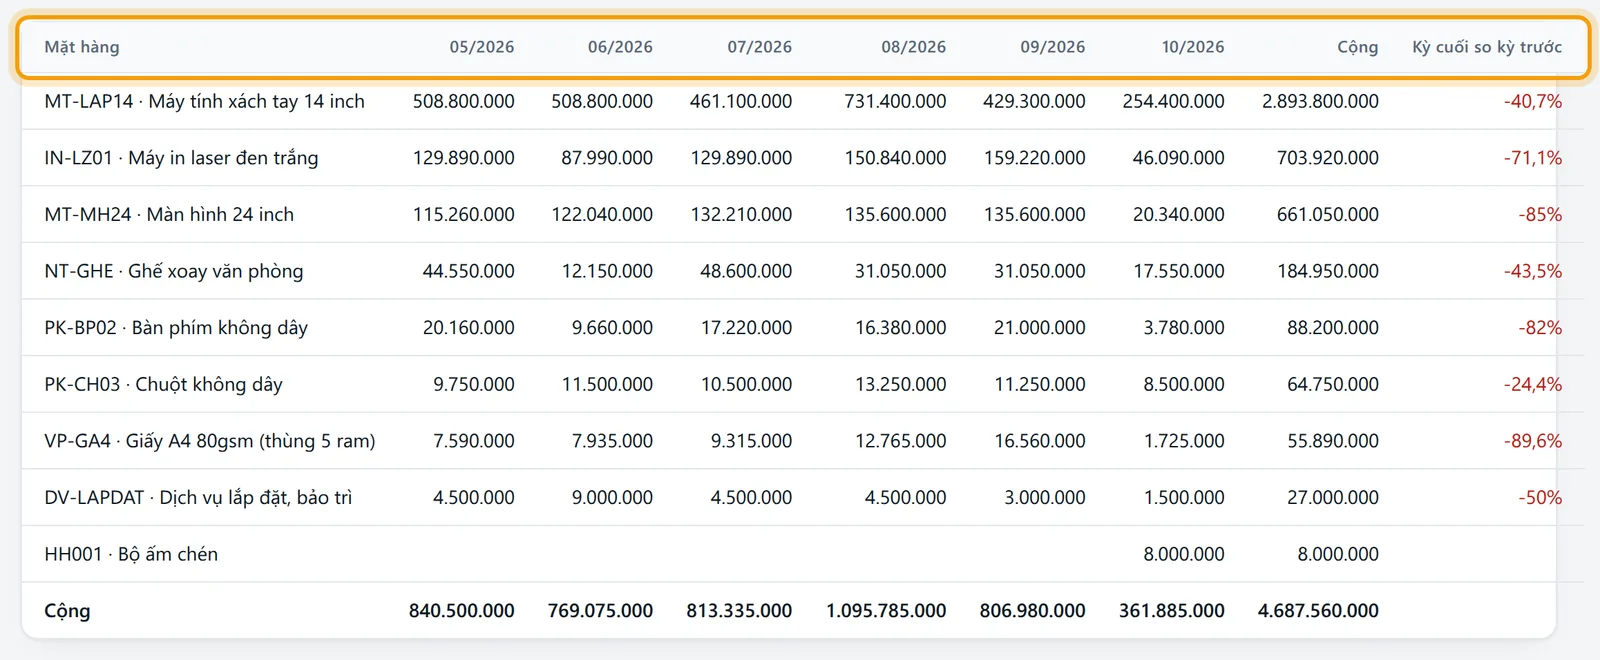Click the -82% change value
This screenshot has height=660, width=1600.
[x=1540, y=328]
